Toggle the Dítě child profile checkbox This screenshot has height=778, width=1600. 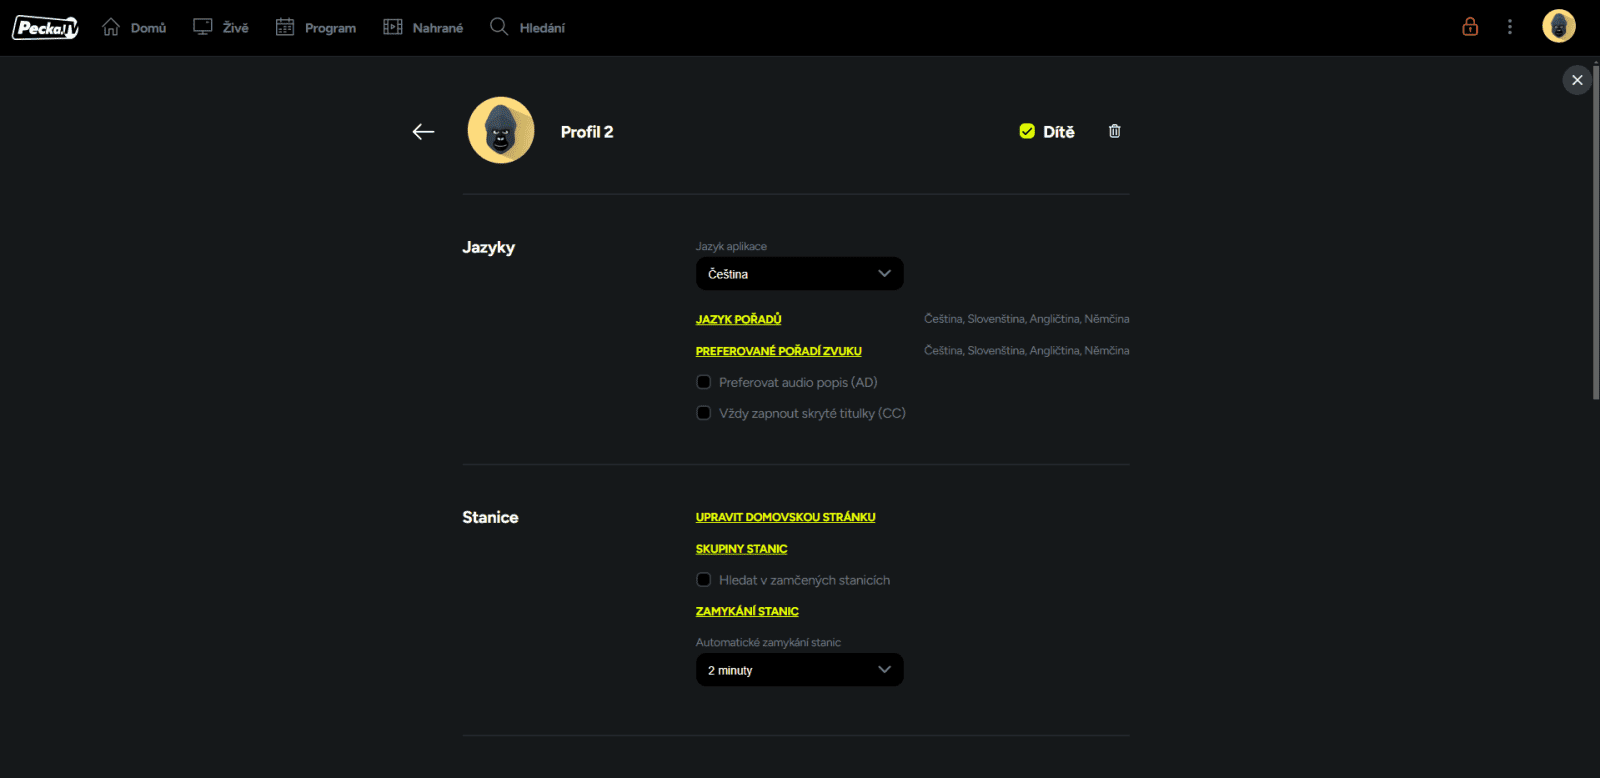[x=1027, y=131]
